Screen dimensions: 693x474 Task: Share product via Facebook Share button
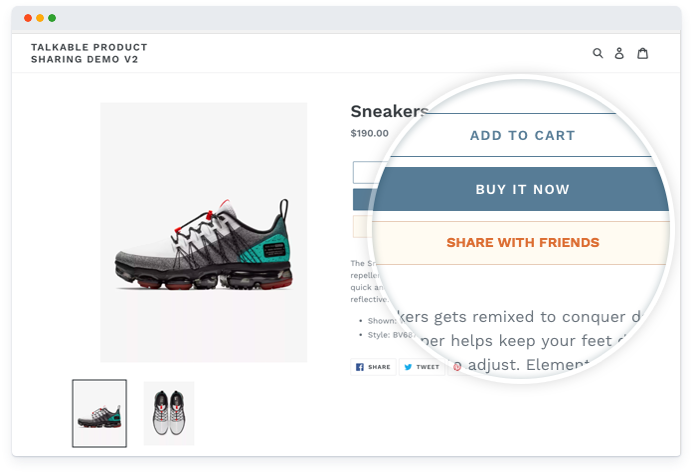pyautogui.click(x=373, y=367)
